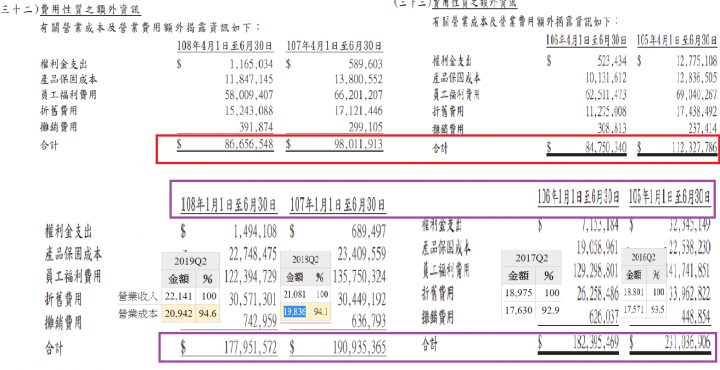Viewport: 720px width, 370px height.
Task: Click the value 742,959
Action: [260, 321]
